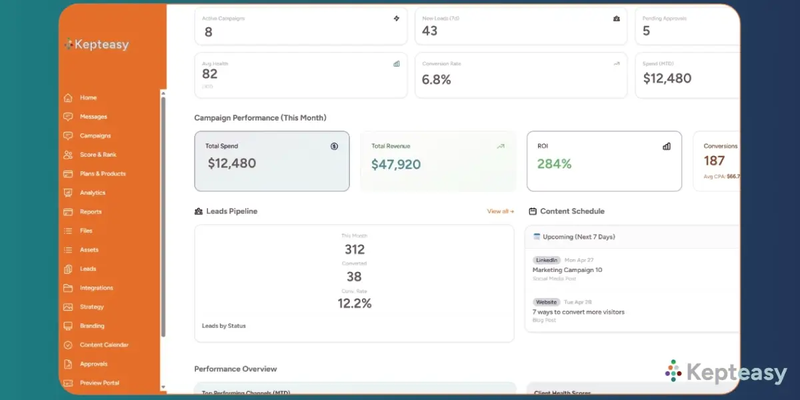The height and width of the screenshot is (400, 800).
Task: Open the Active Campaigns stat card
Action: (x=301, y=26)
